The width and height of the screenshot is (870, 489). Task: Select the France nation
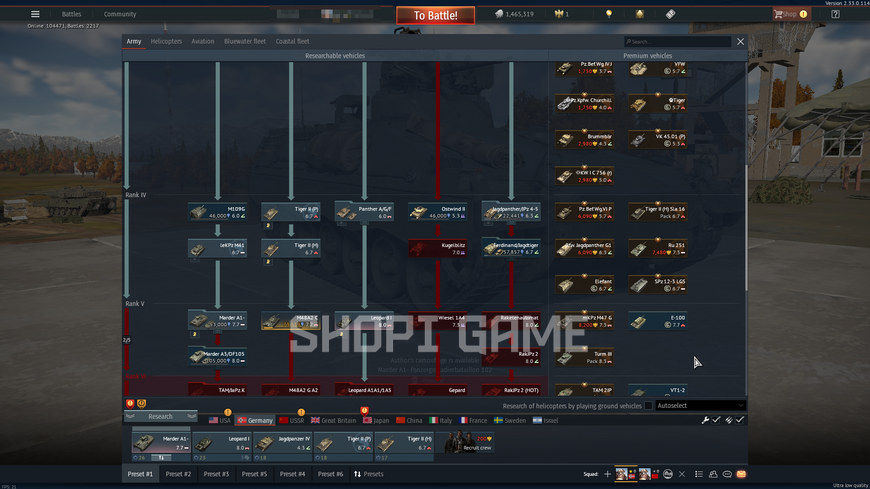coord(473,420)
